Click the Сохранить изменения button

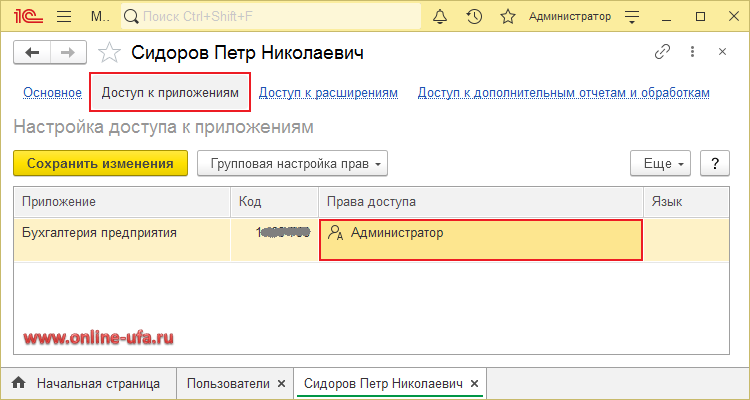pyautogui.click(x=100, y=163)
